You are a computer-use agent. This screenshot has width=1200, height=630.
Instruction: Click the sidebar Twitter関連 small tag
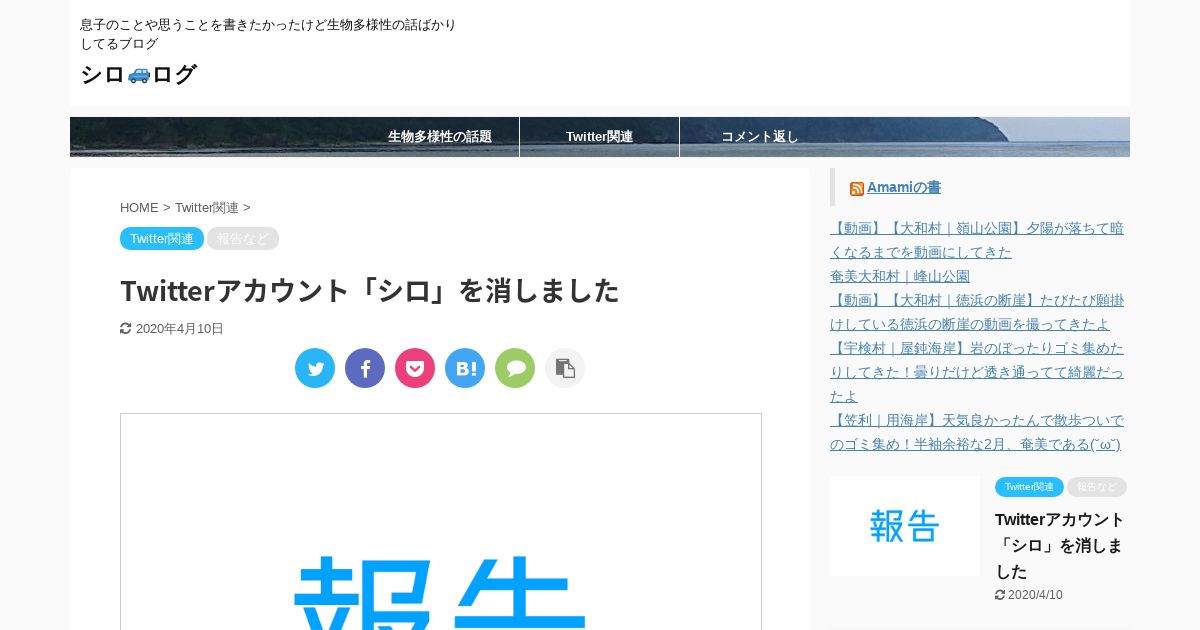[1029, 487]
